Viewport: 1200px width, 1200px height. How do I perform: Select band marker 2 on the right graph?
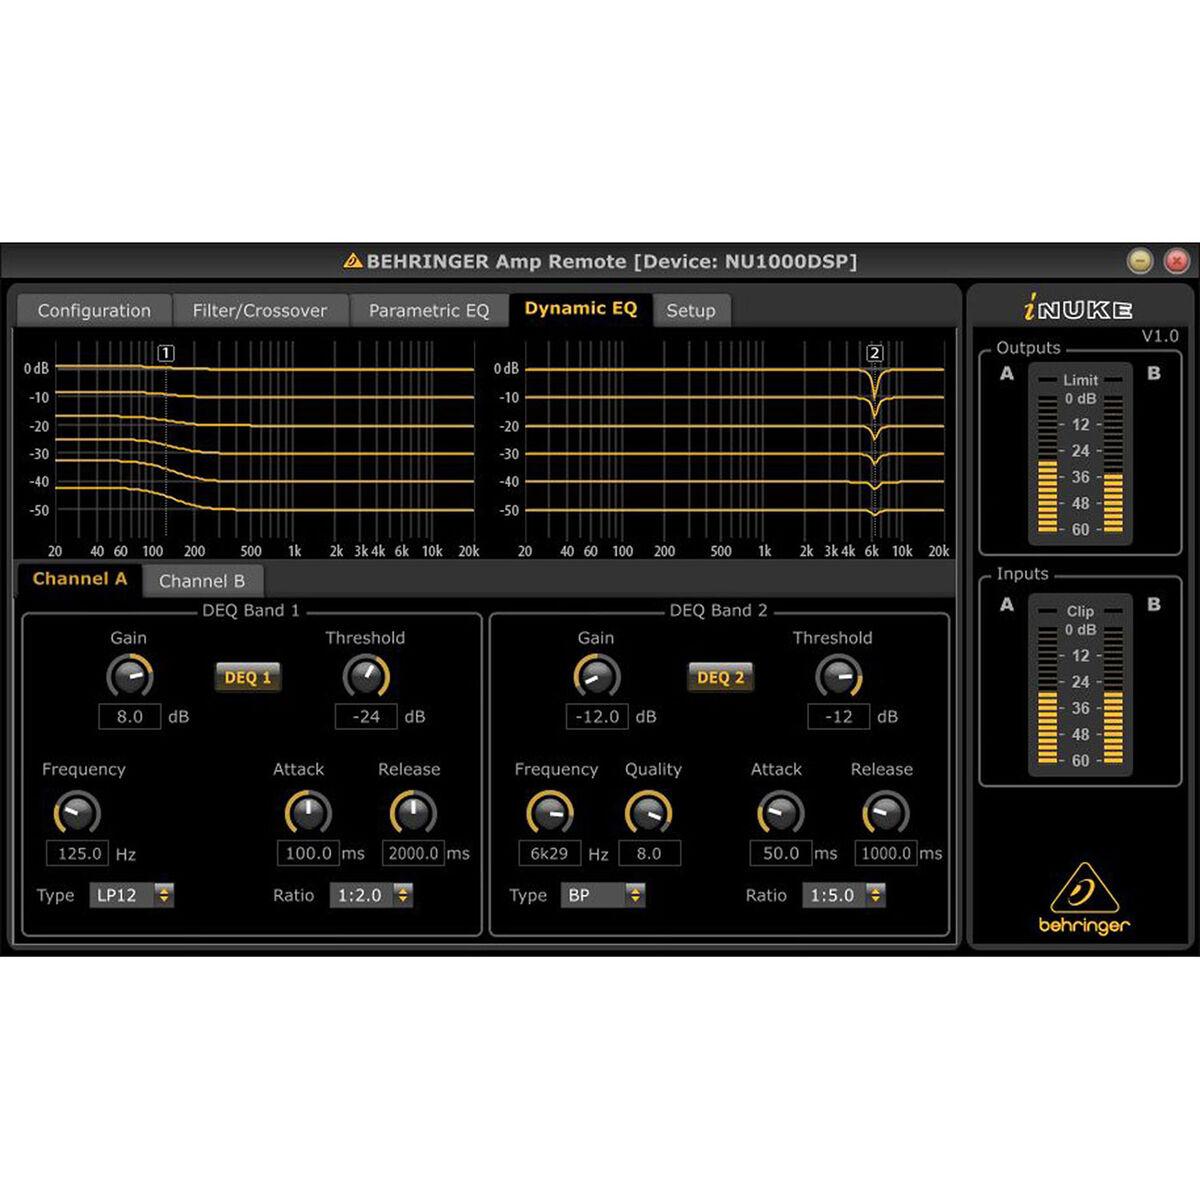click(x=875, y=353)
